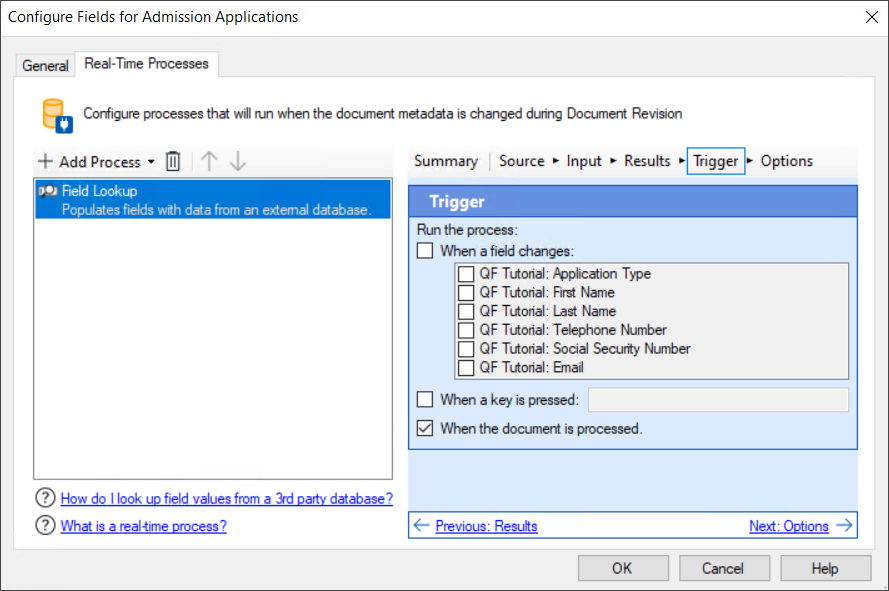Select the Summary step in navigation

[x=447, y=160]
